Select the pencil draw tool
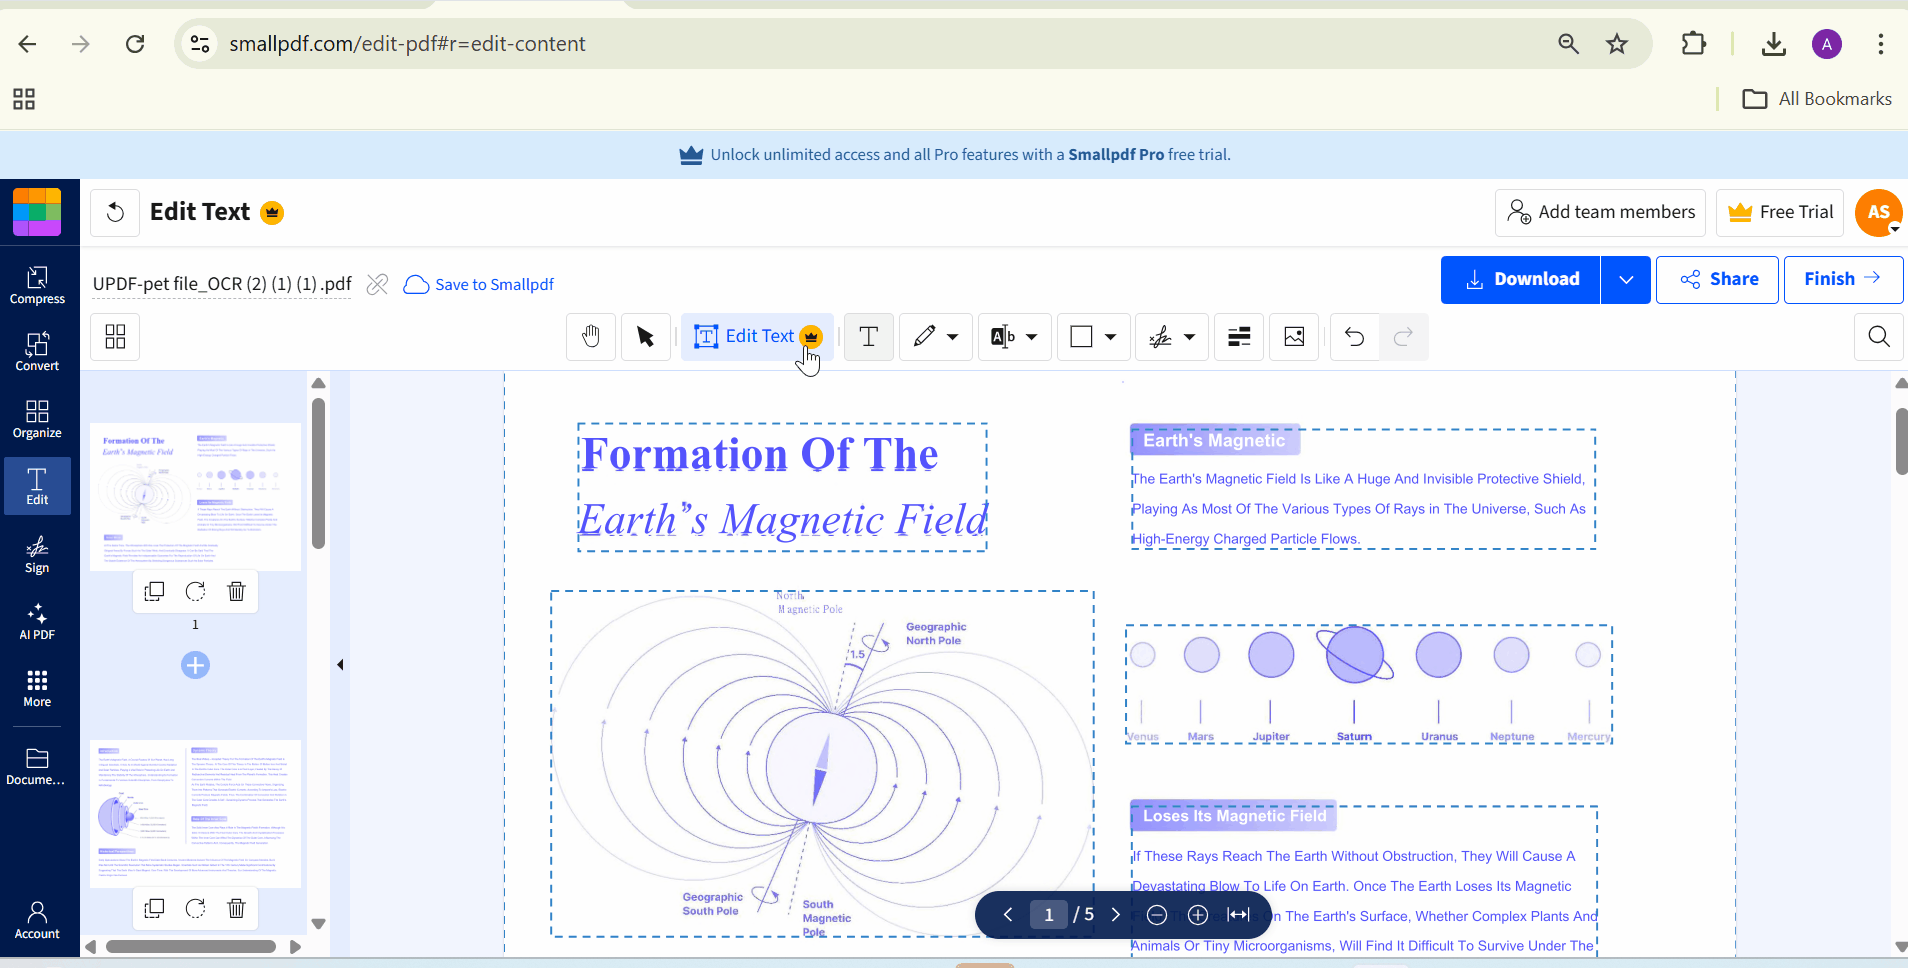 (x=925, y=337)
